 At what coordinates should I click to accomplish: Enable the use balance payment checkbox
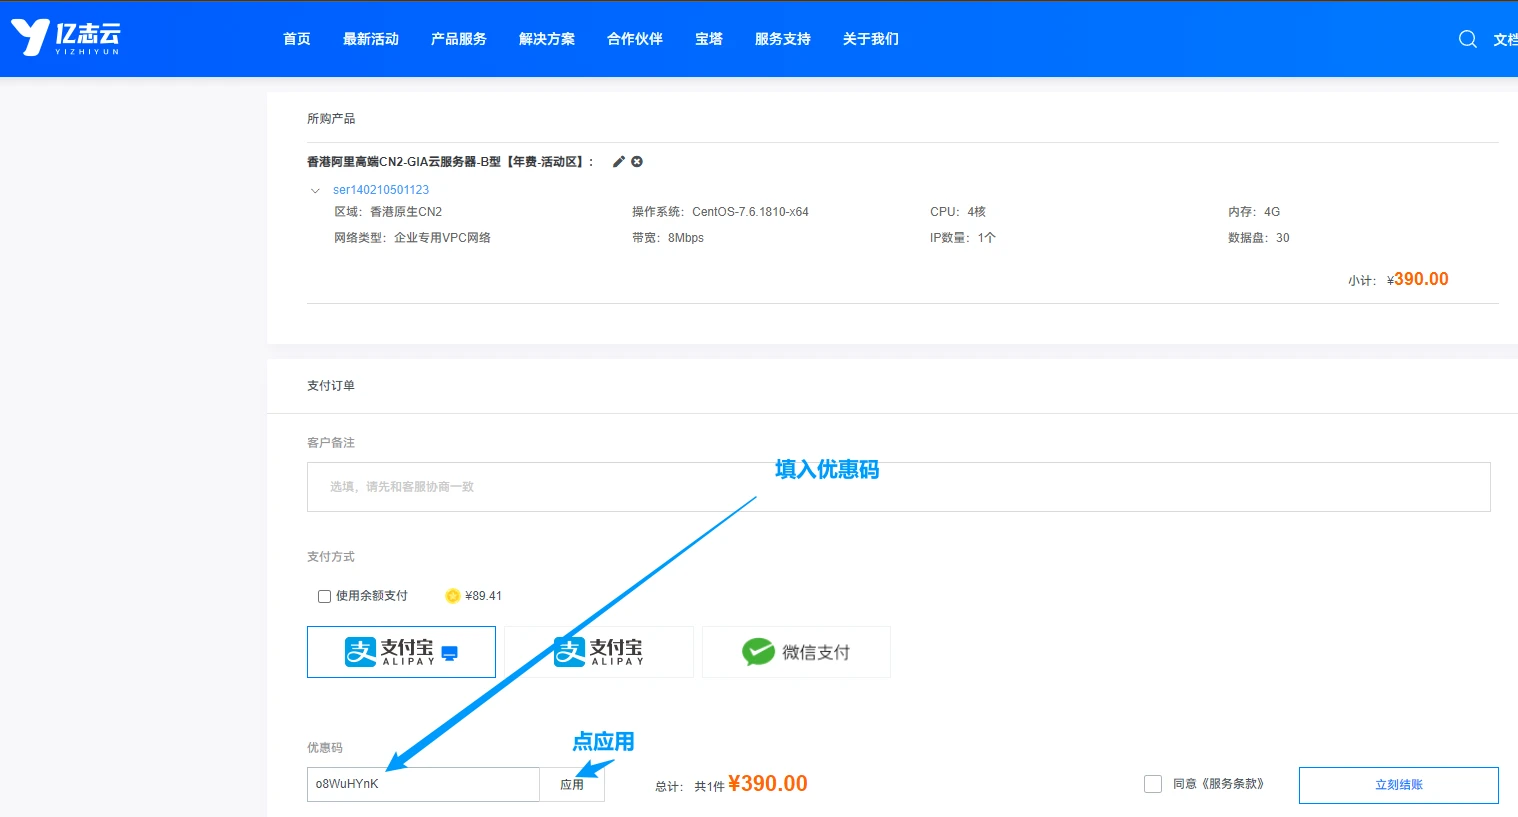click(x=324, y=596)
